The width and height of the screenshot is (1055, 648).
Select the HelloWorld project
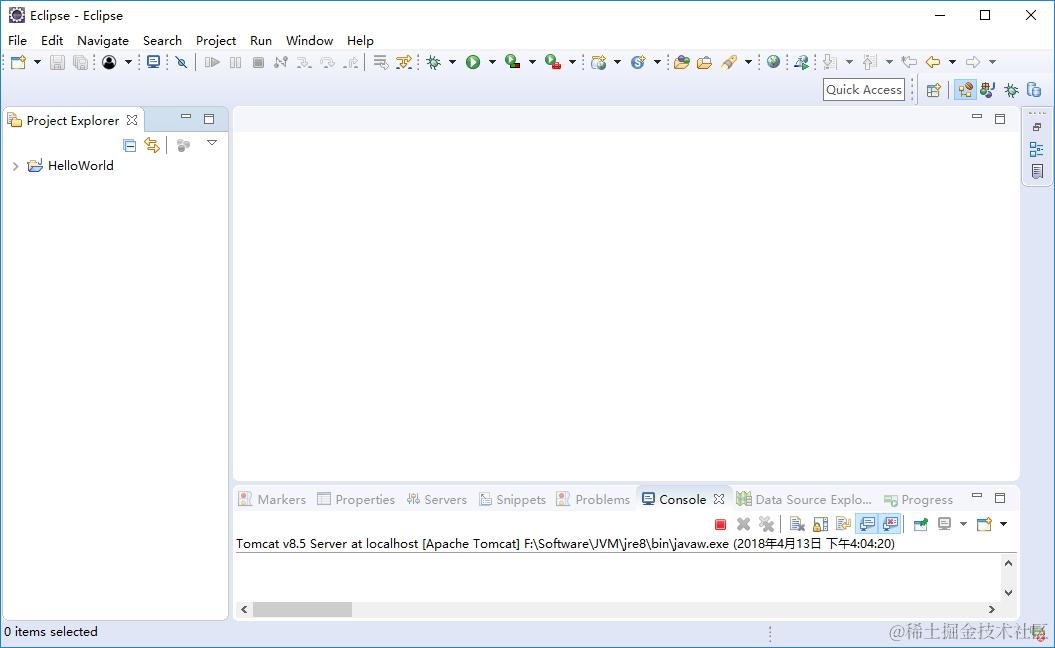pos(81,166)
